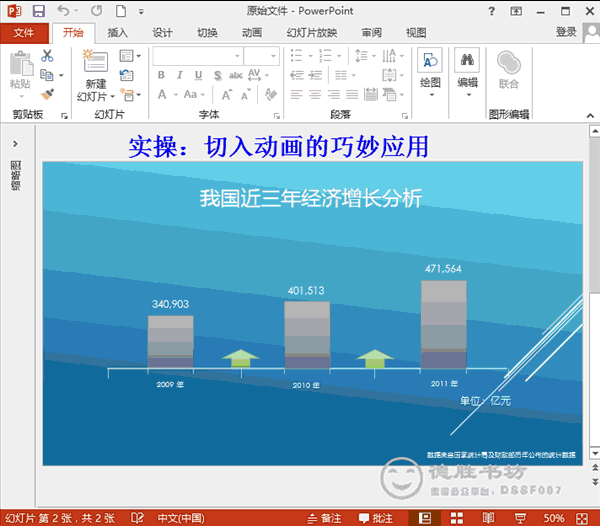
Task: Open the font size dropdown
Action: click(x=274, y=56)
